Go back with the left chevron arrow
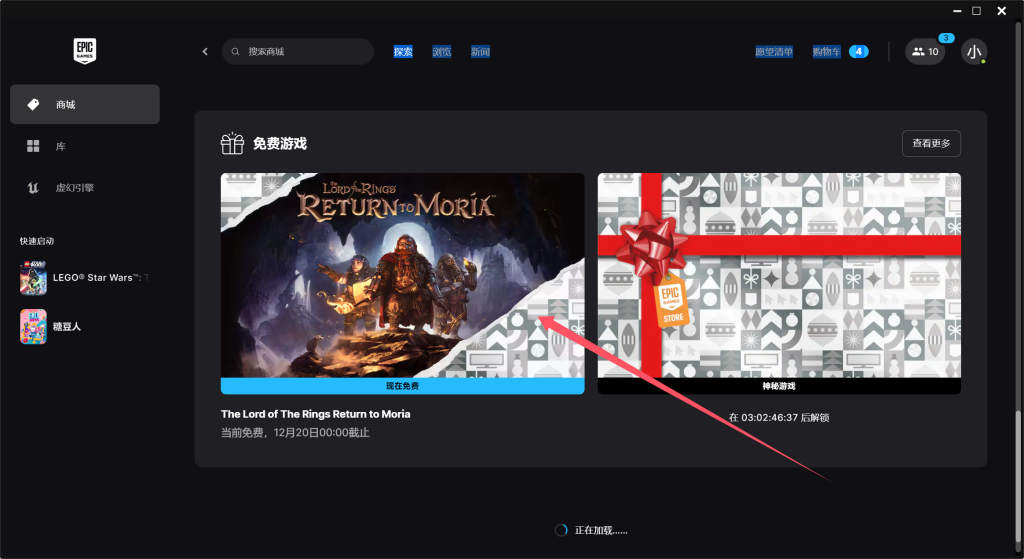1024x559 pixels. [x=205, y=52]
